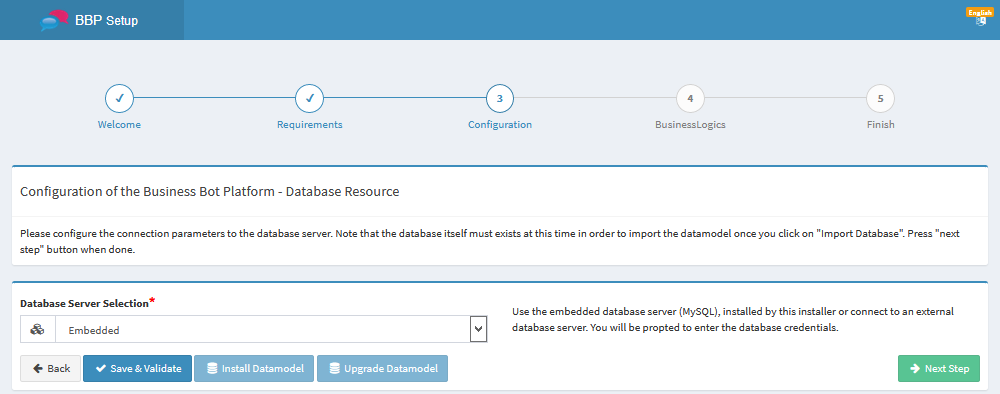Select step 5 Finish circle
Image resolution: width=1000 pixels, height=394 pixels.
point(880,99)
